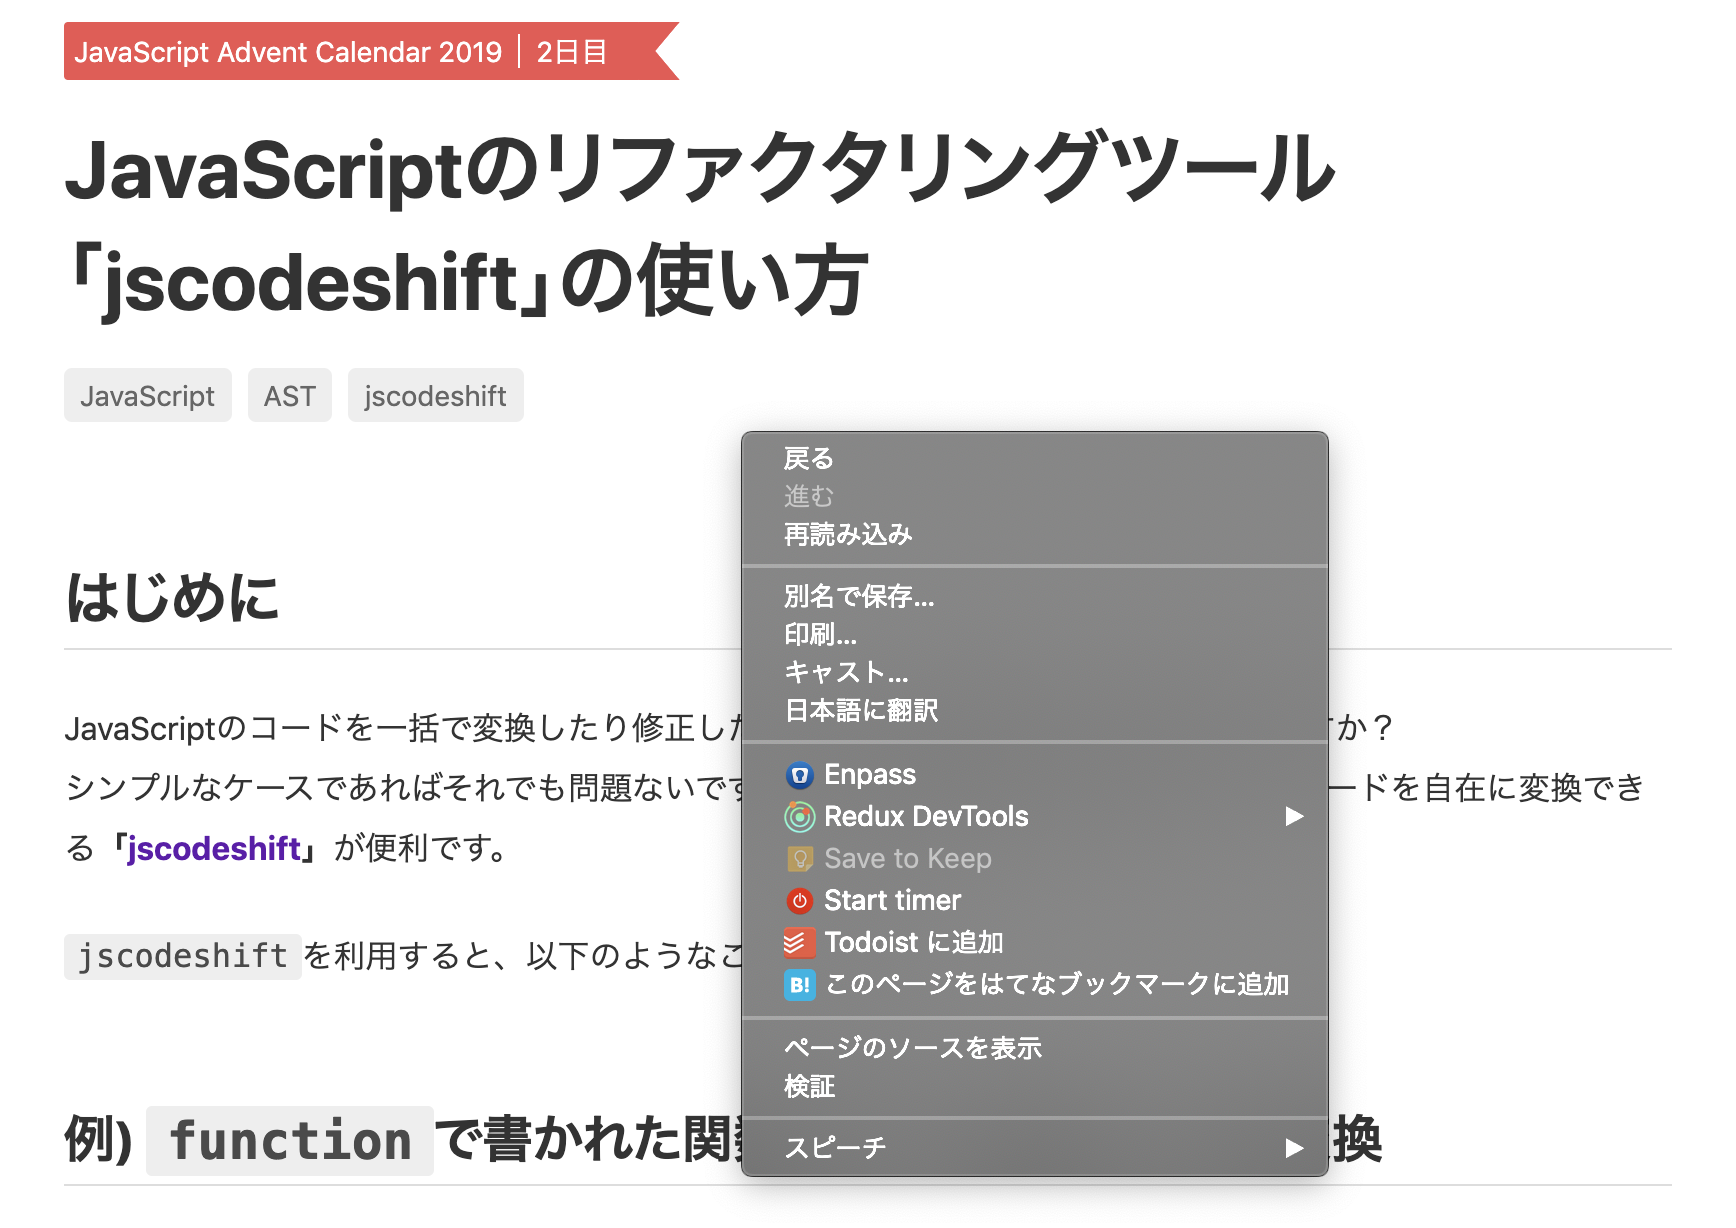
Task: Click the JavaScript tag button
Action: point(148,396)
